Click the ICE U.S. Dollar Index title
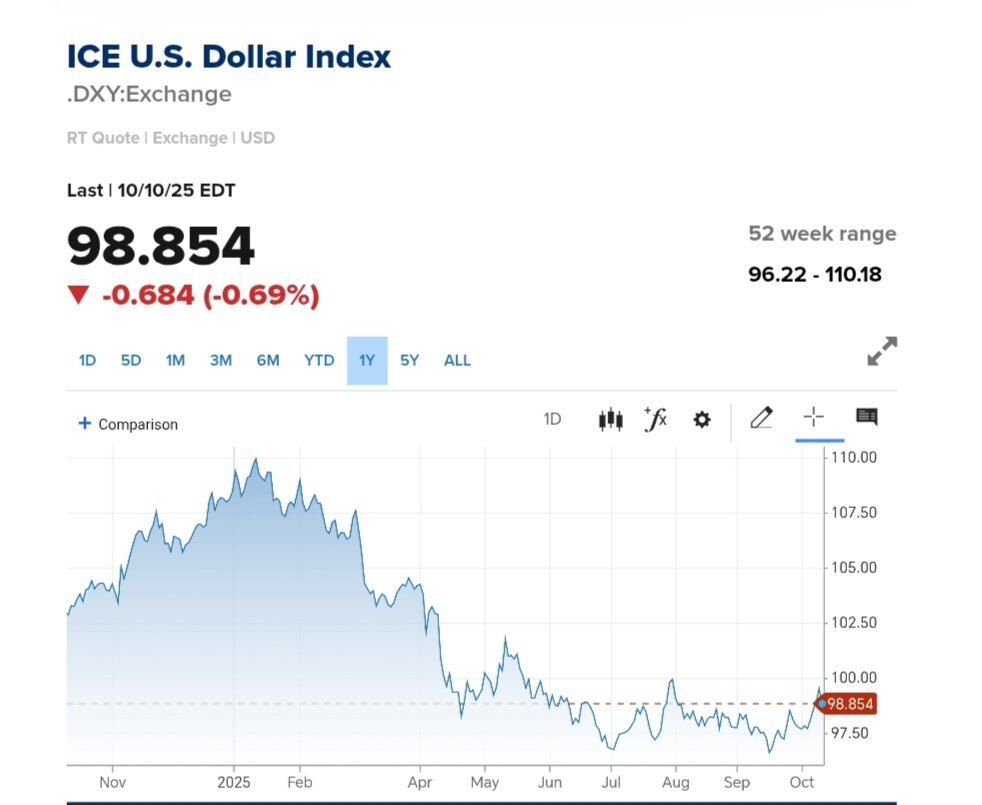982x805 pixels. (229, 56)
